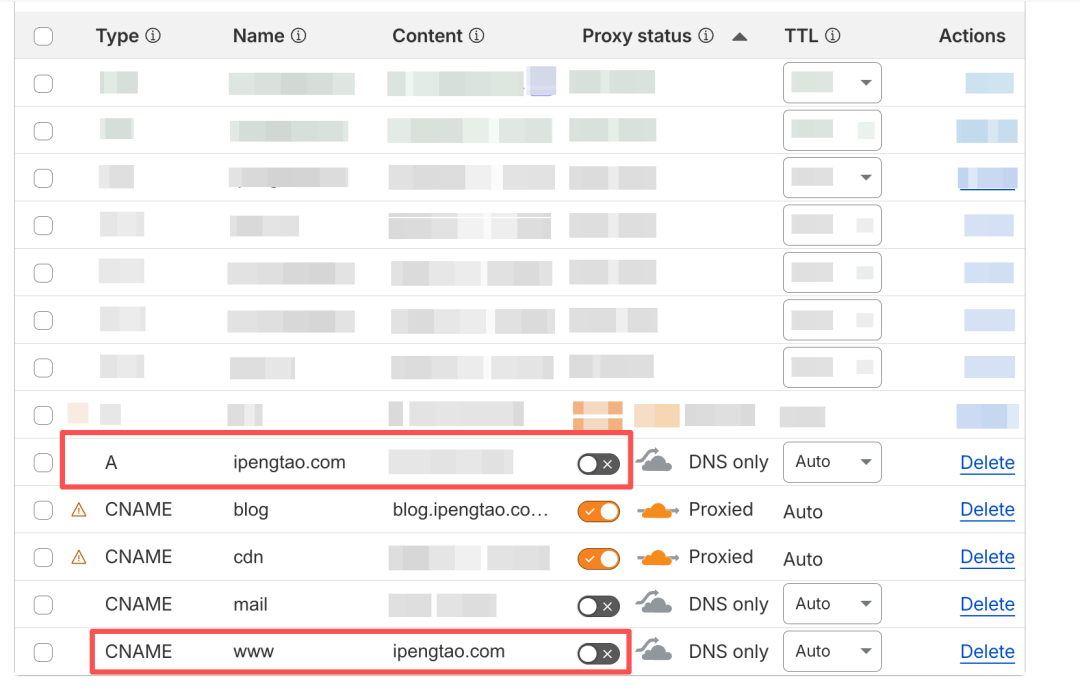Image resolution: width=1080 pixels, height=695 pixels.
Task: Click the warning triangle on cdn CNAME record
Action: tap(80, 557)
